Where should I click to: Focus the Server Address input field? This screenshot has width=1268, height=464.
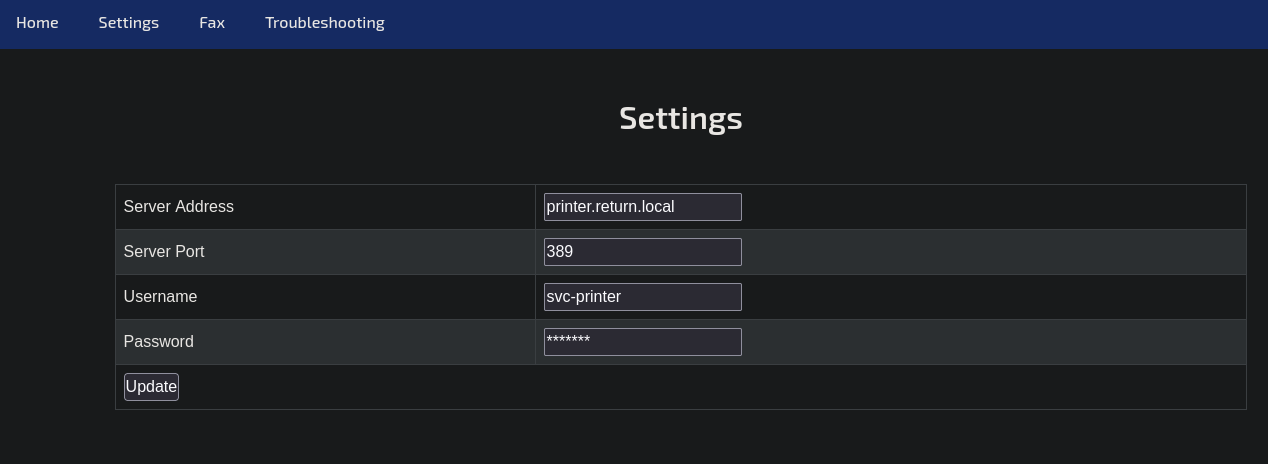(643, 207)
